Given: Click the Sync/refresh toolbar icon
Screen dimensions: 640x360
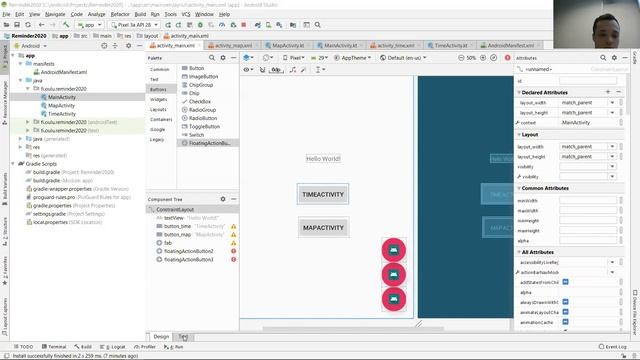Looking at the screenshot, I should pos(28,25).
